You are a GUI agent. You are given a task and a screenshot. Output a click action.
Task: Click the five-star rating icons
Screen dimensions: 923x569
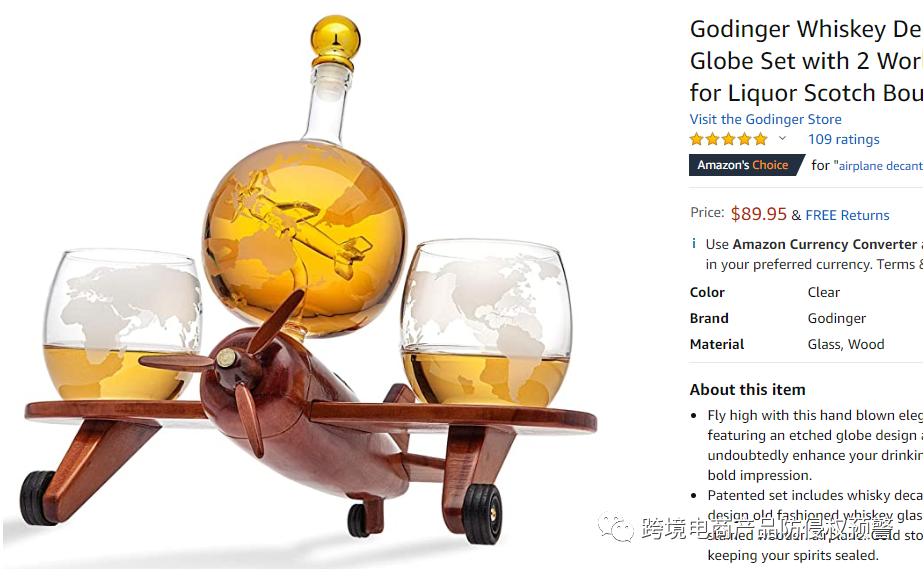pyautogui.click(x=729, y=139)
